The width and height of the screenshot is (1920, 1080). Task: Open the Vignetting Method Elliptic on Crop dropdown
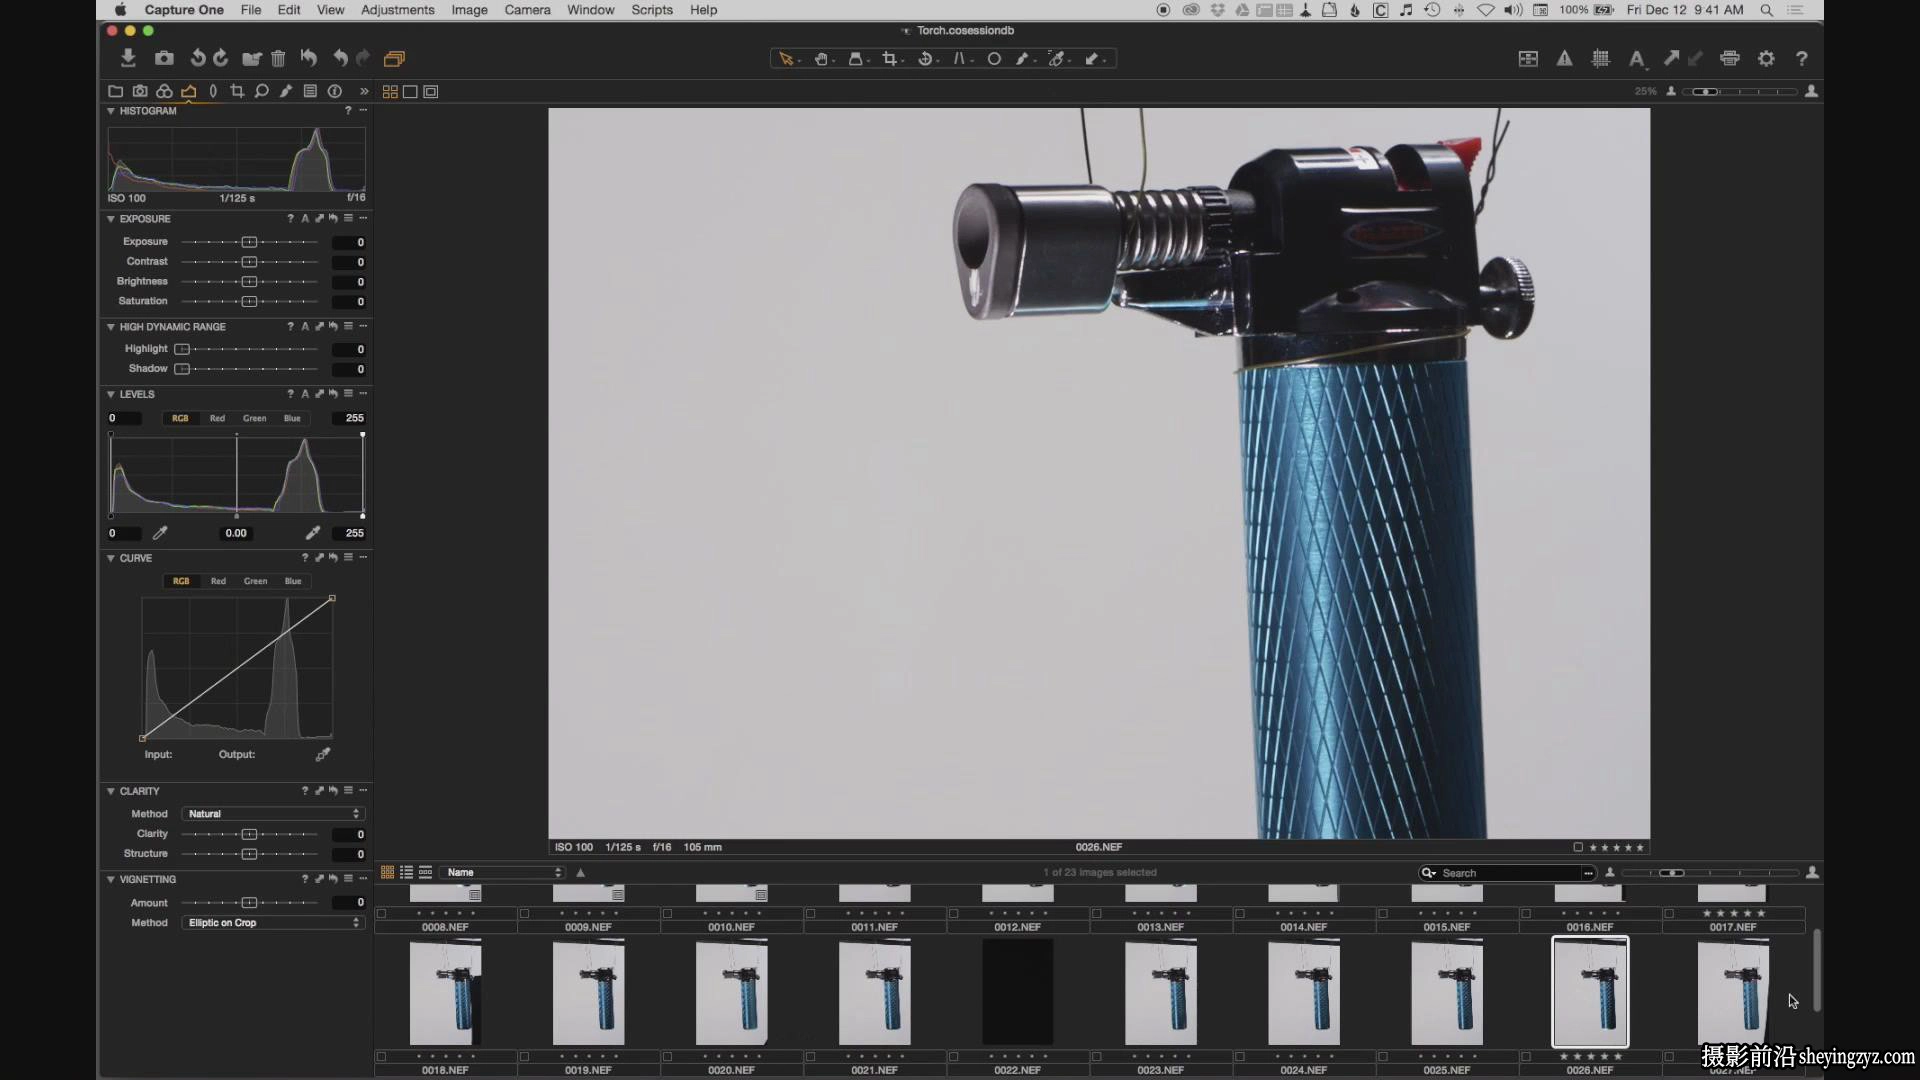(272, 923)
